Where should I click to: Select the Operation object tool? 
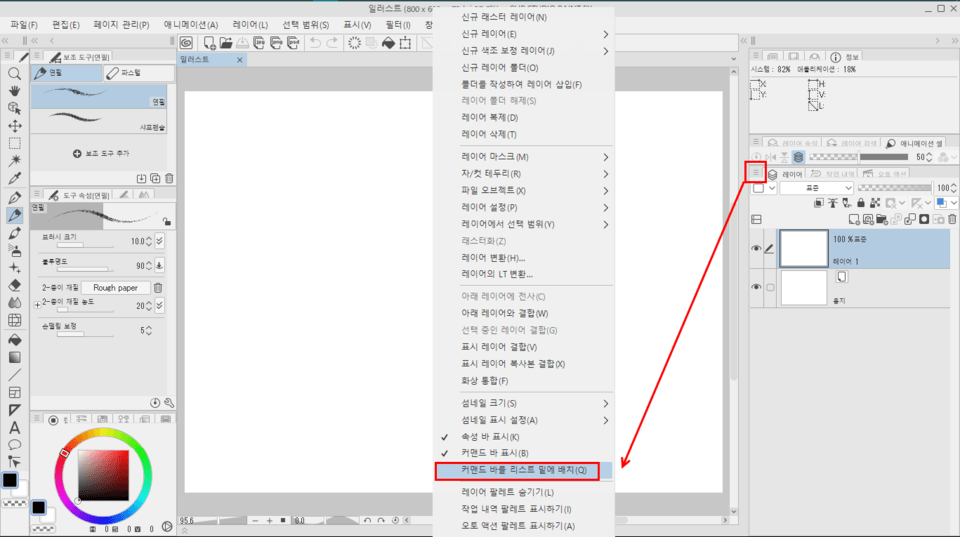point(15,108)
